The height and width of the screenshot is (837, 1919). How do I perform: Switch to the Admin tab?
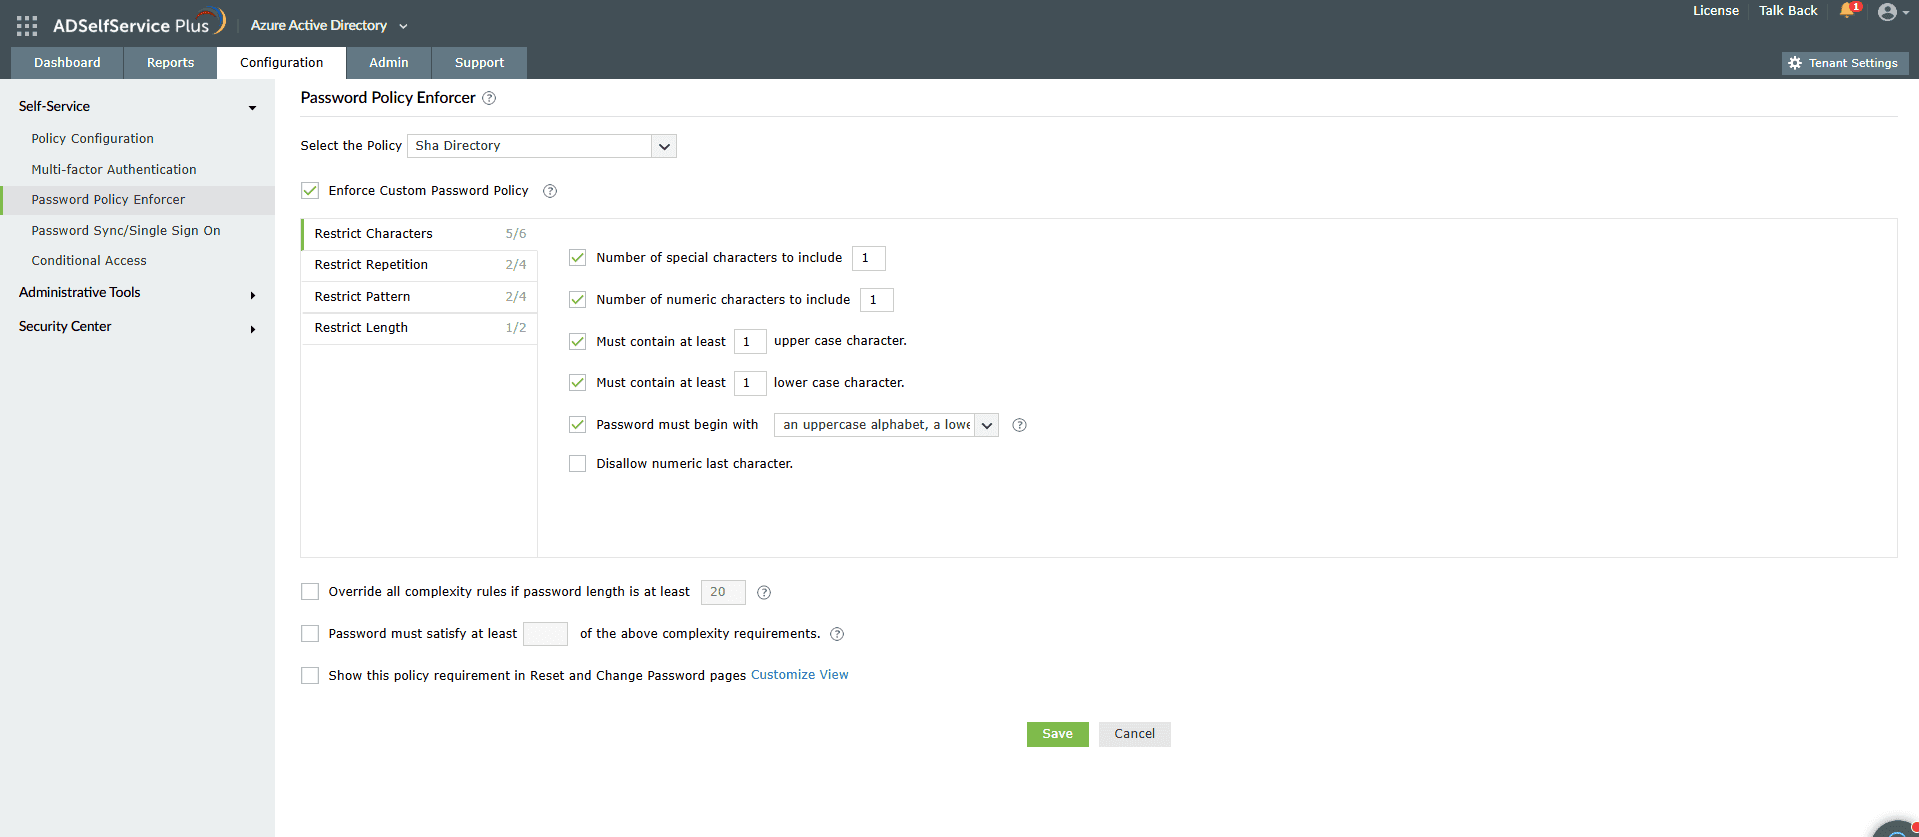389,62
